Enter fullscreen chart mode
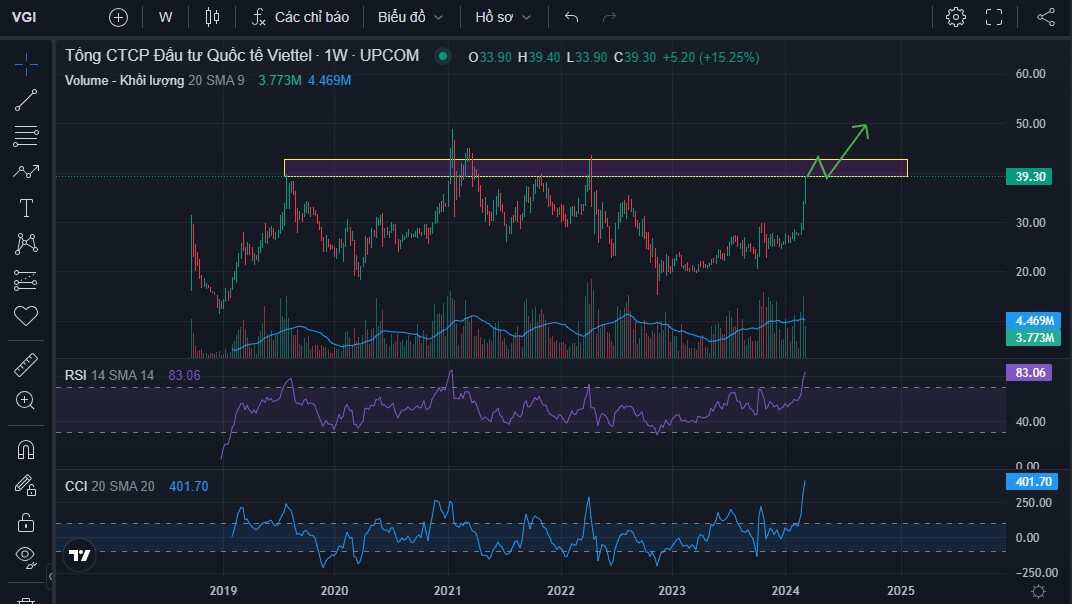 click(994, 17)
